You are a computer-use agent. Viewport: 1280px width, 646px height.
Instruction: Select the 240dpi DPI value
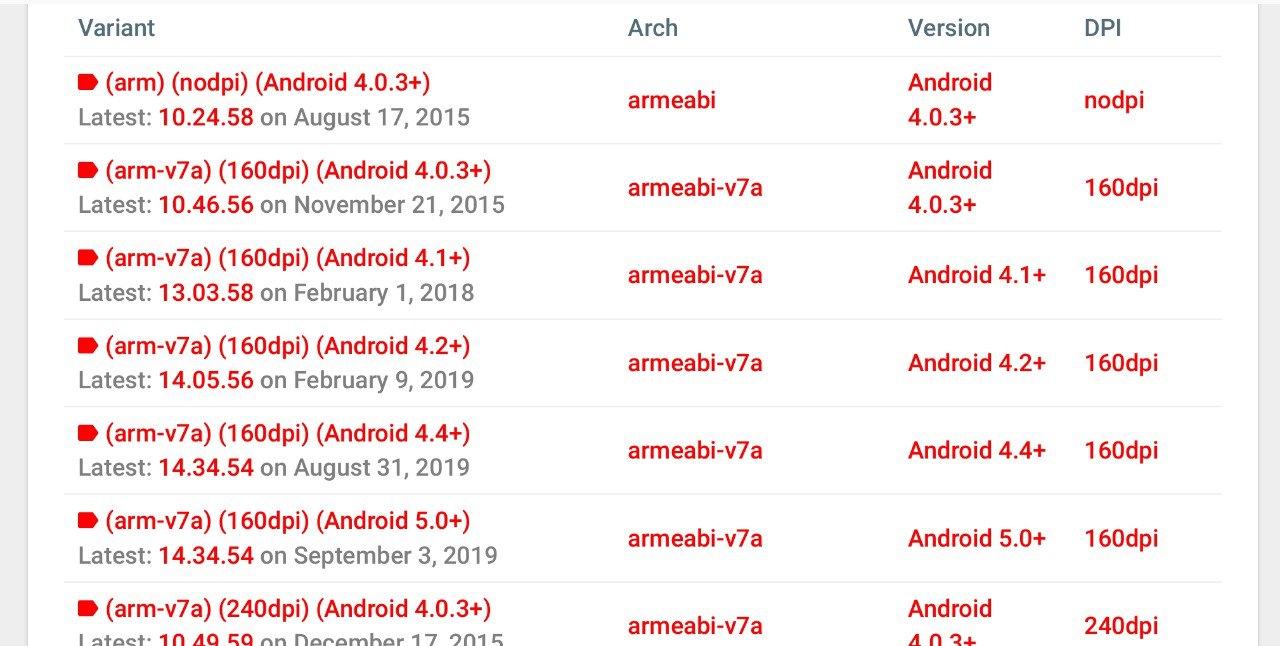[x=1121, y=627]
